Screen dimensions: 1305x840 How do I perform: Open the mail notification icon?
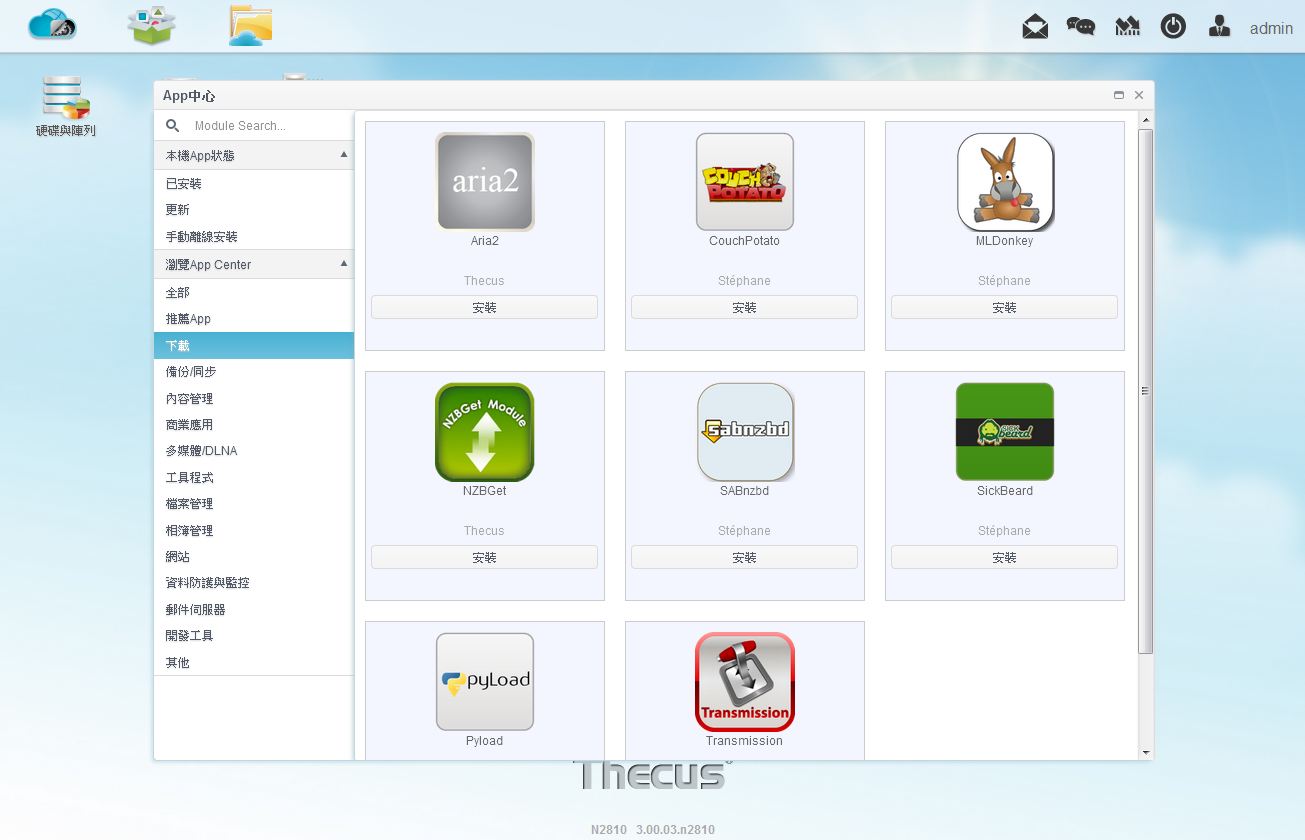[x=1035, y=27]
